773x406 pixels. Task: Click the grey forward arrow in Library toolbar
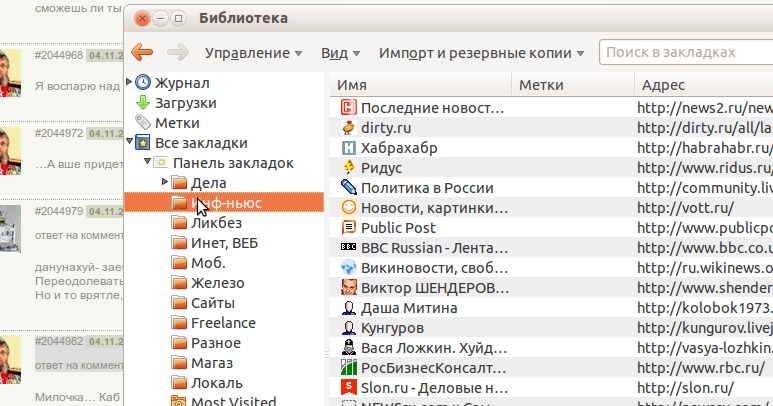177,52
